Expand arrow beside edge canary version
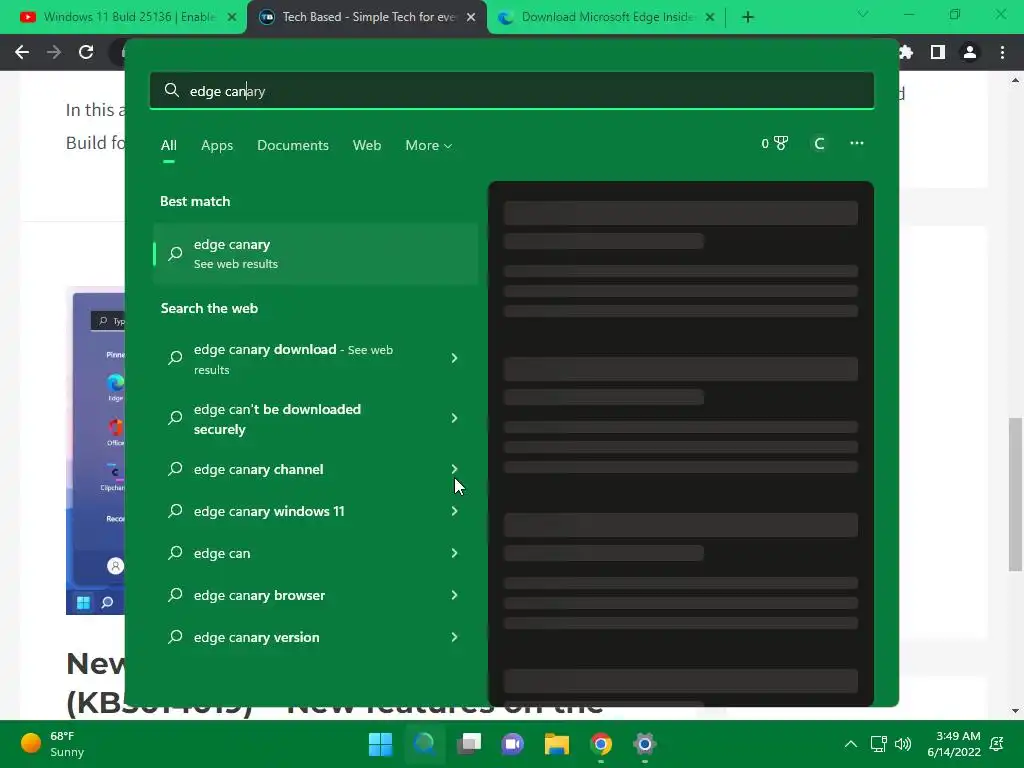1024x768 pixels. pyautogui.click(x=455, y=637)
